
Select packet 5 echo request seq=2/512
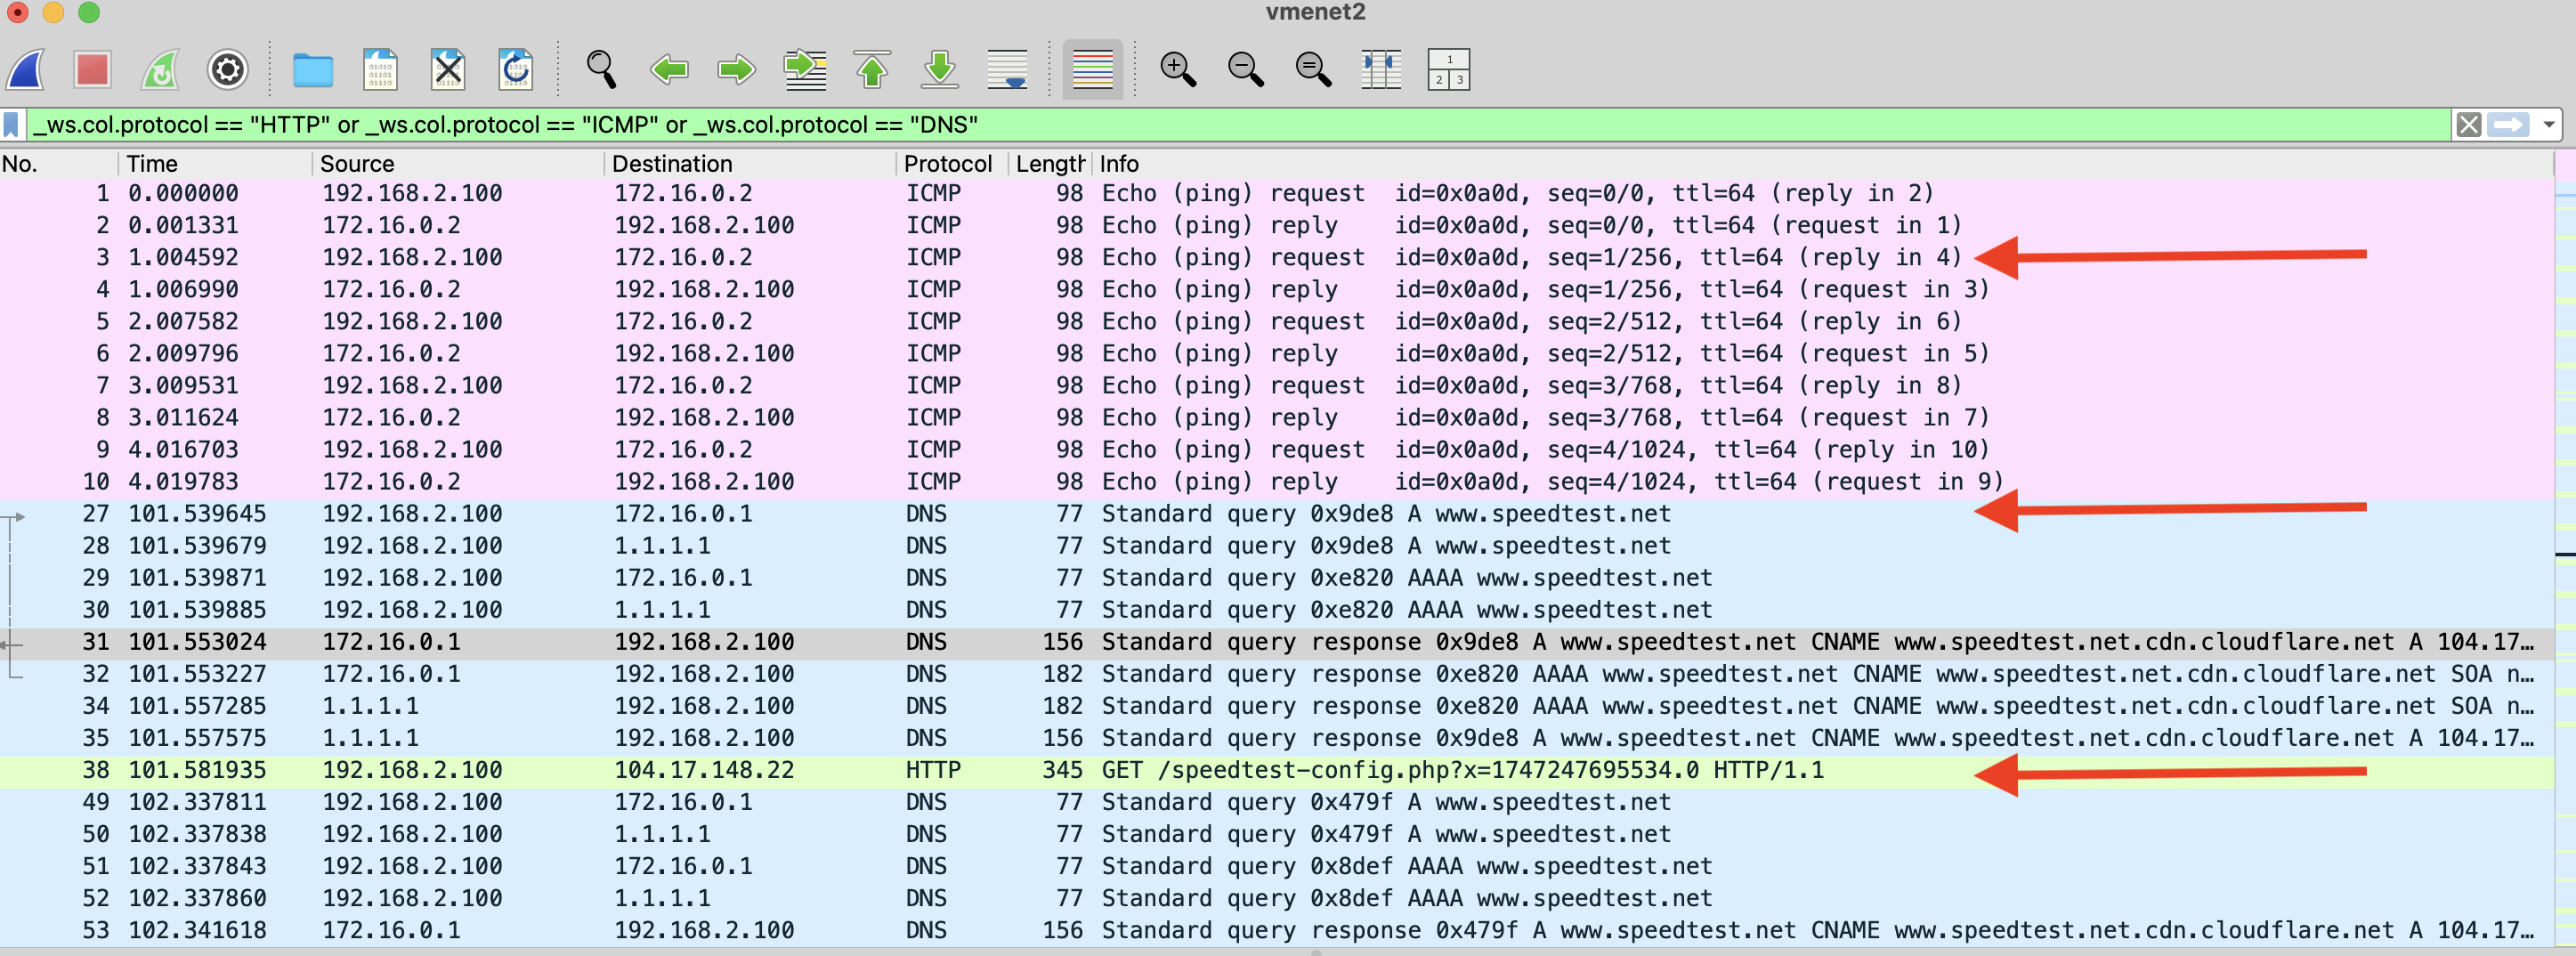pyautogui.click(x=1277, y=321)
